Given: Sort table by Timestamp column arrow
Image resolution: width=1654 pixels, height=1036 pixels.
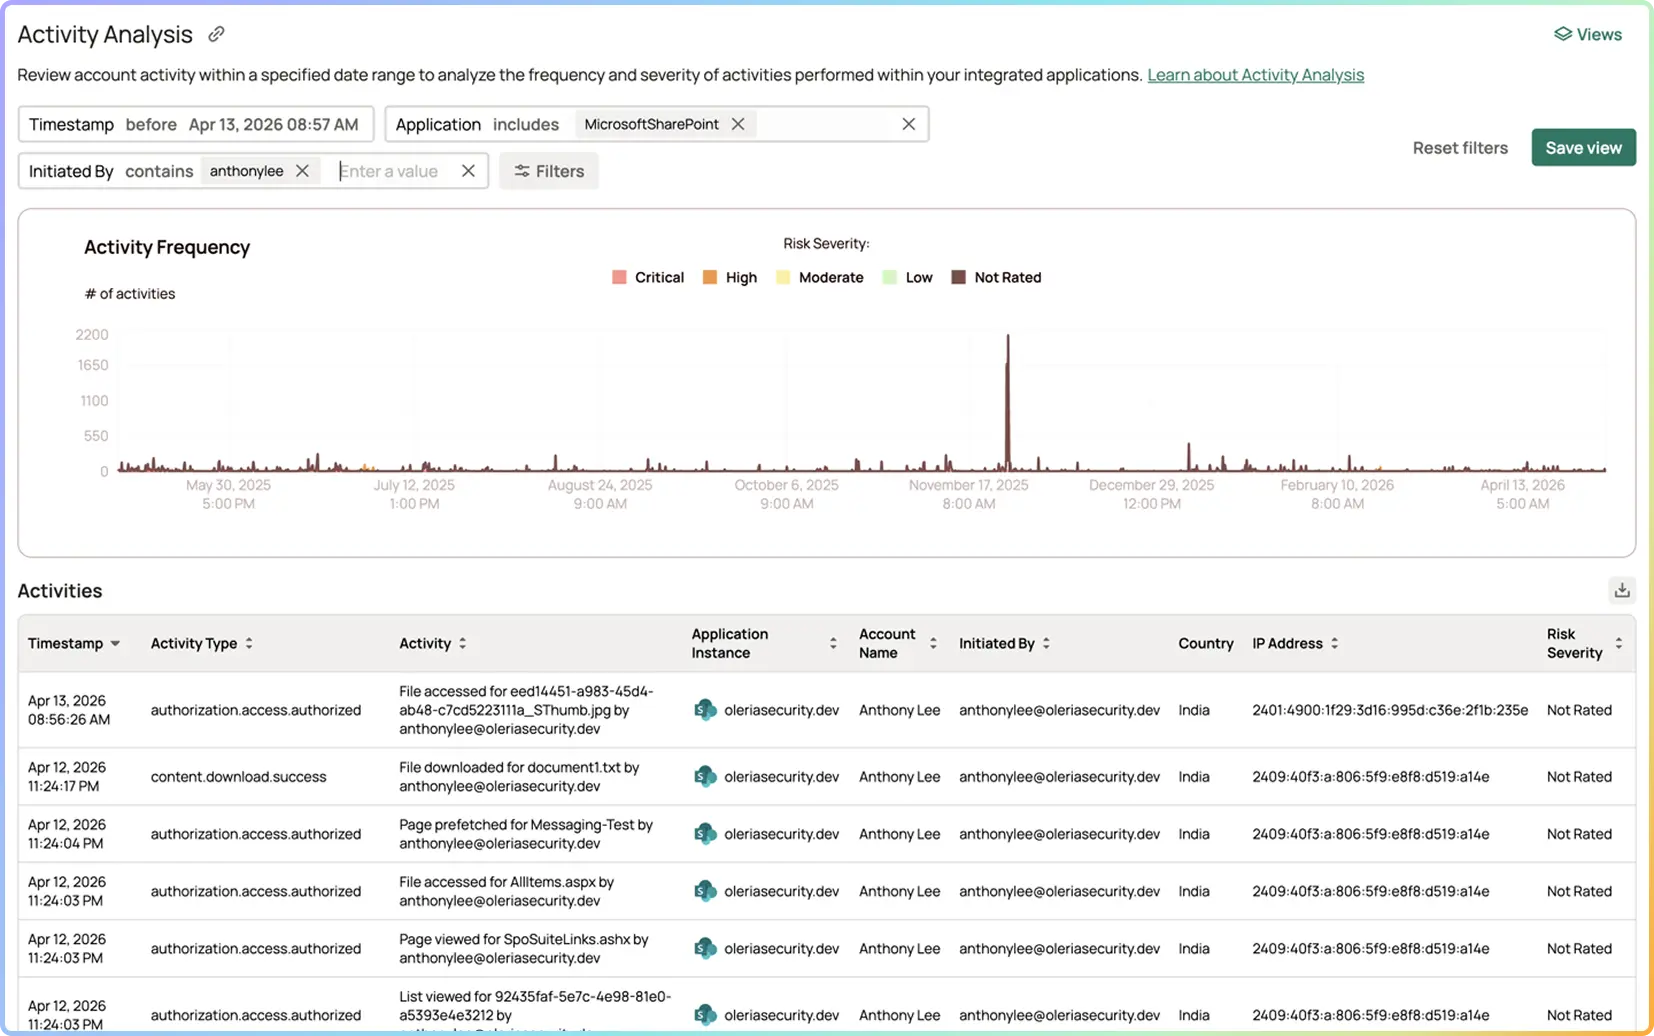Looking at the screenshot, I should (115, 643).
